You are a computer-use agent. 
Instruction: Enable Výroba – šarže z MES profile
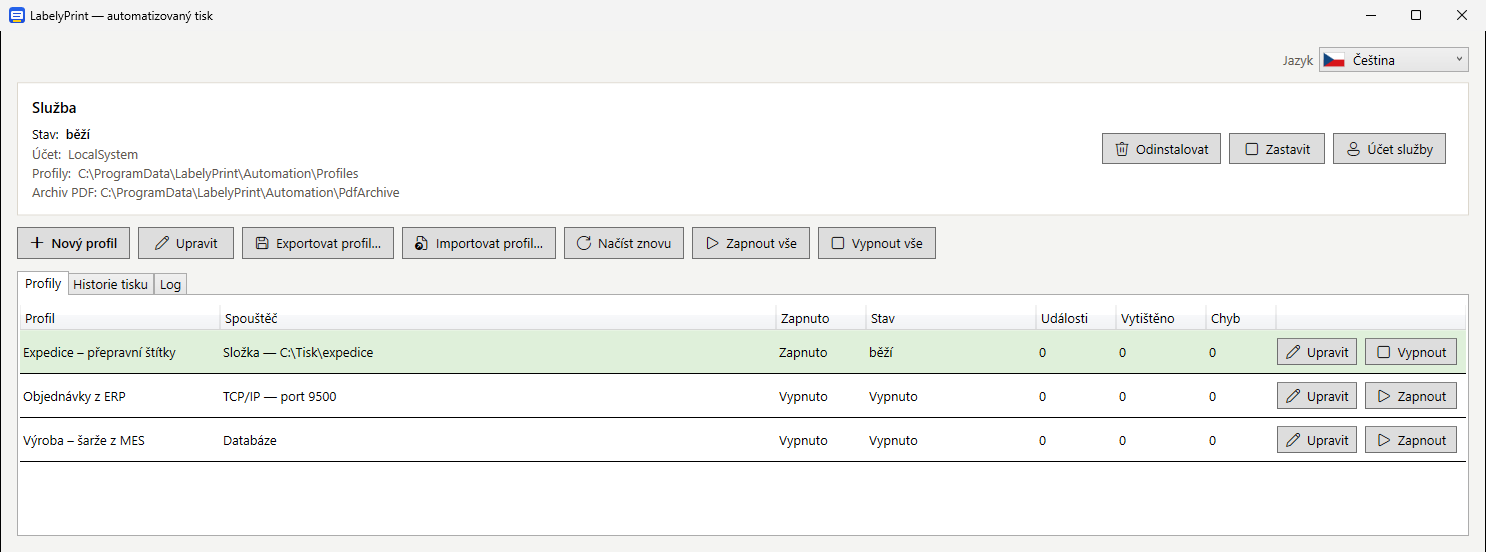point(1411,440)
